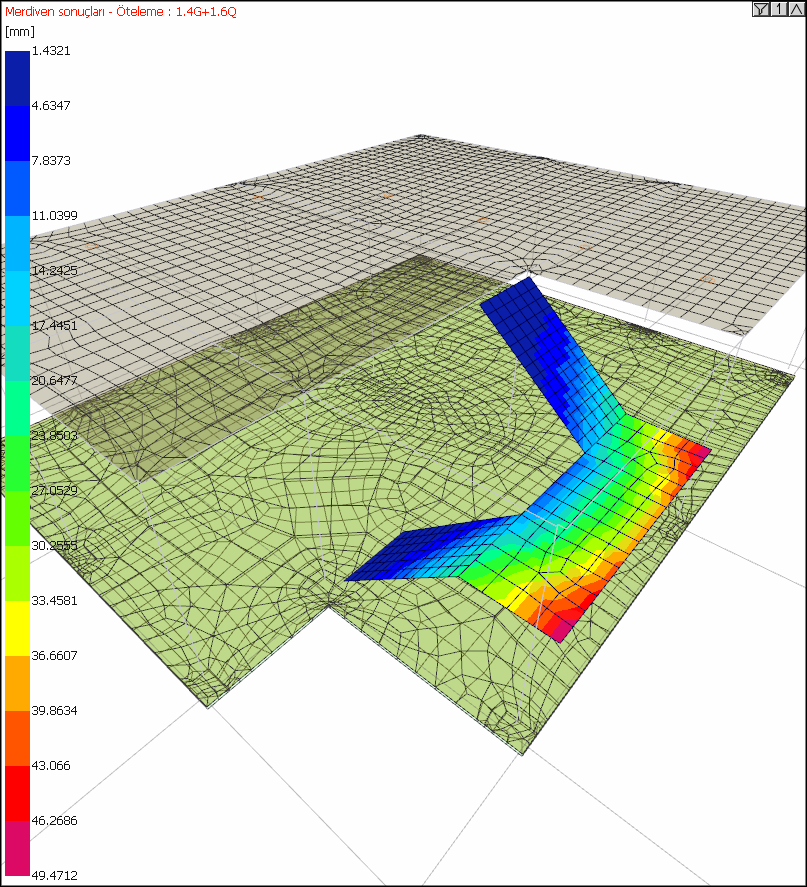Open the filter funnel icon

click(x=761, y=9)
